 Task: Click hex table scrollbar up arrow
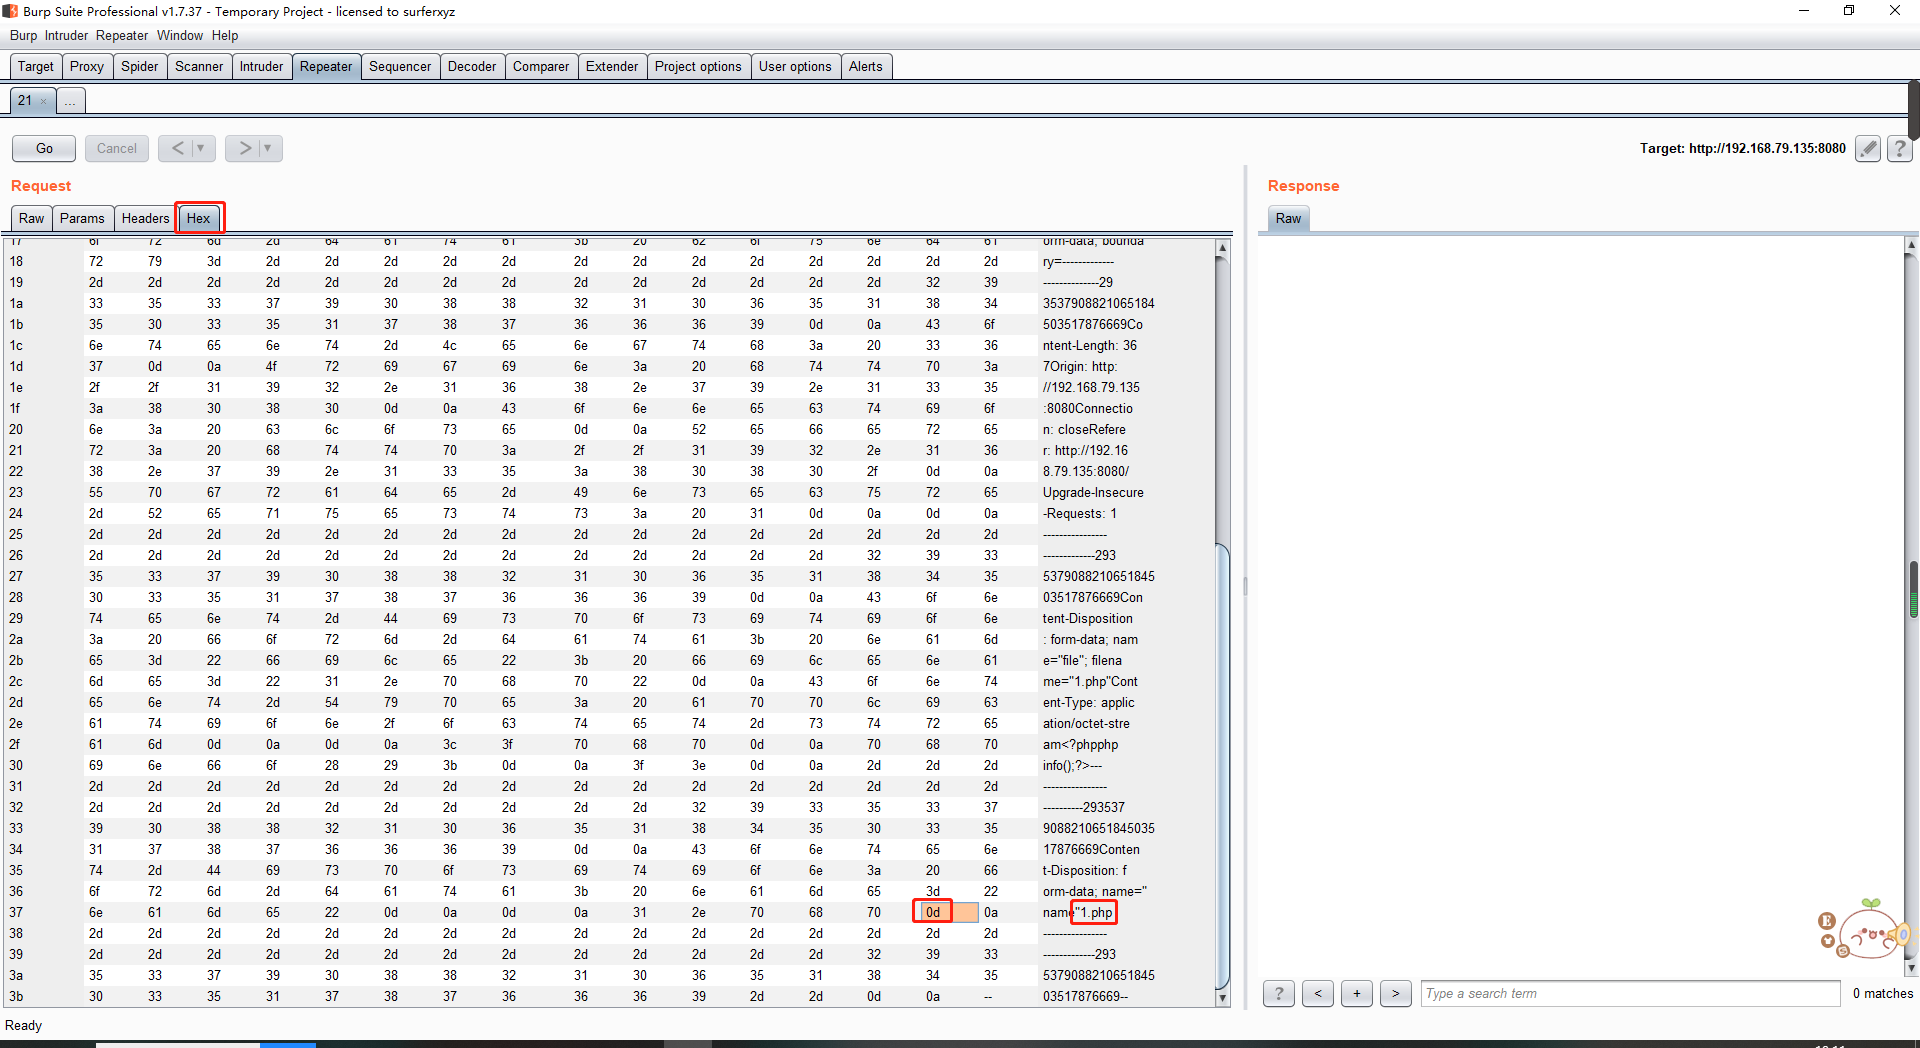pyautogui.click(x=1222, y=247)
